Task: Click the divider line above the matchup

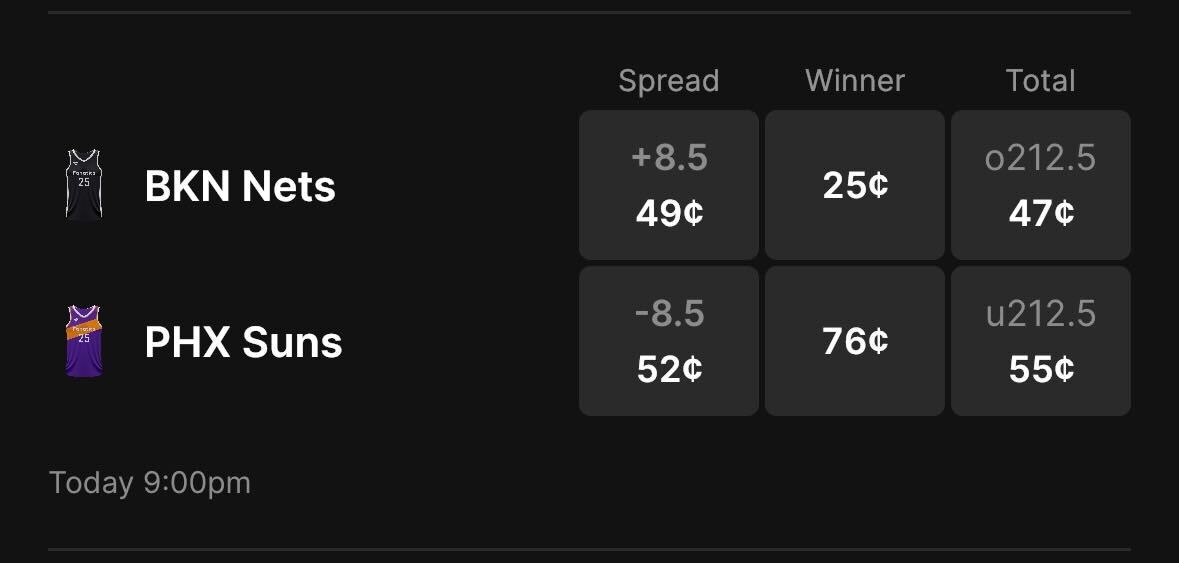Action: tap(589, 12)
